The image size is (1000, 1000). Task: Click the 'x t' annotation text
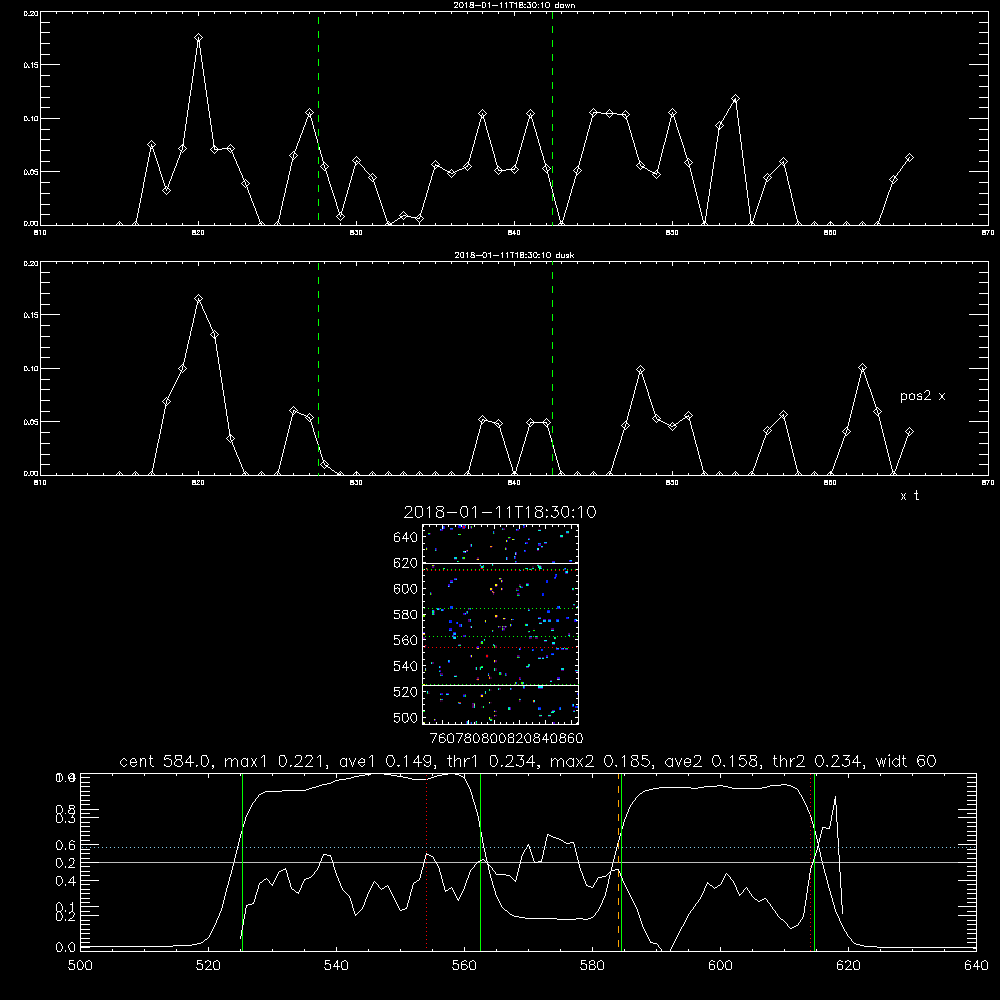click(x=909, y=496)
